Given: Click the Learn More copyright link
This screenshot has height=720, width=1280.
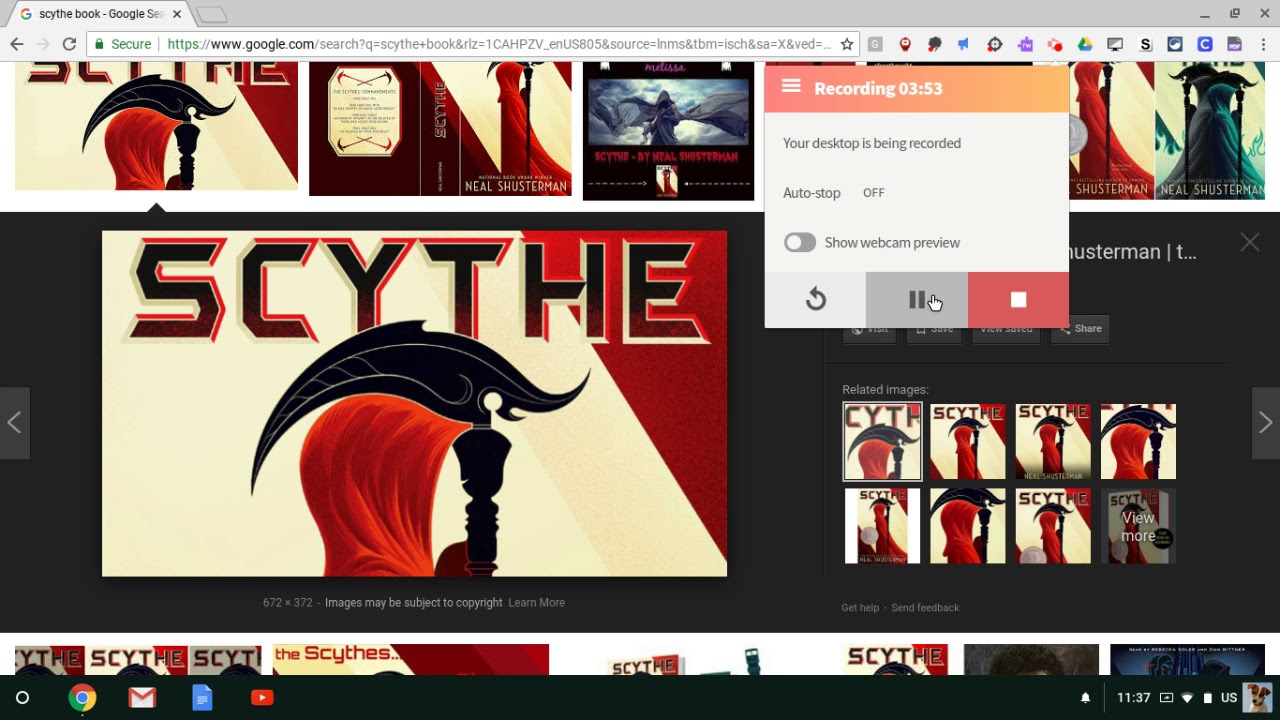Looking at the screenshot, I should click(536, 603).
